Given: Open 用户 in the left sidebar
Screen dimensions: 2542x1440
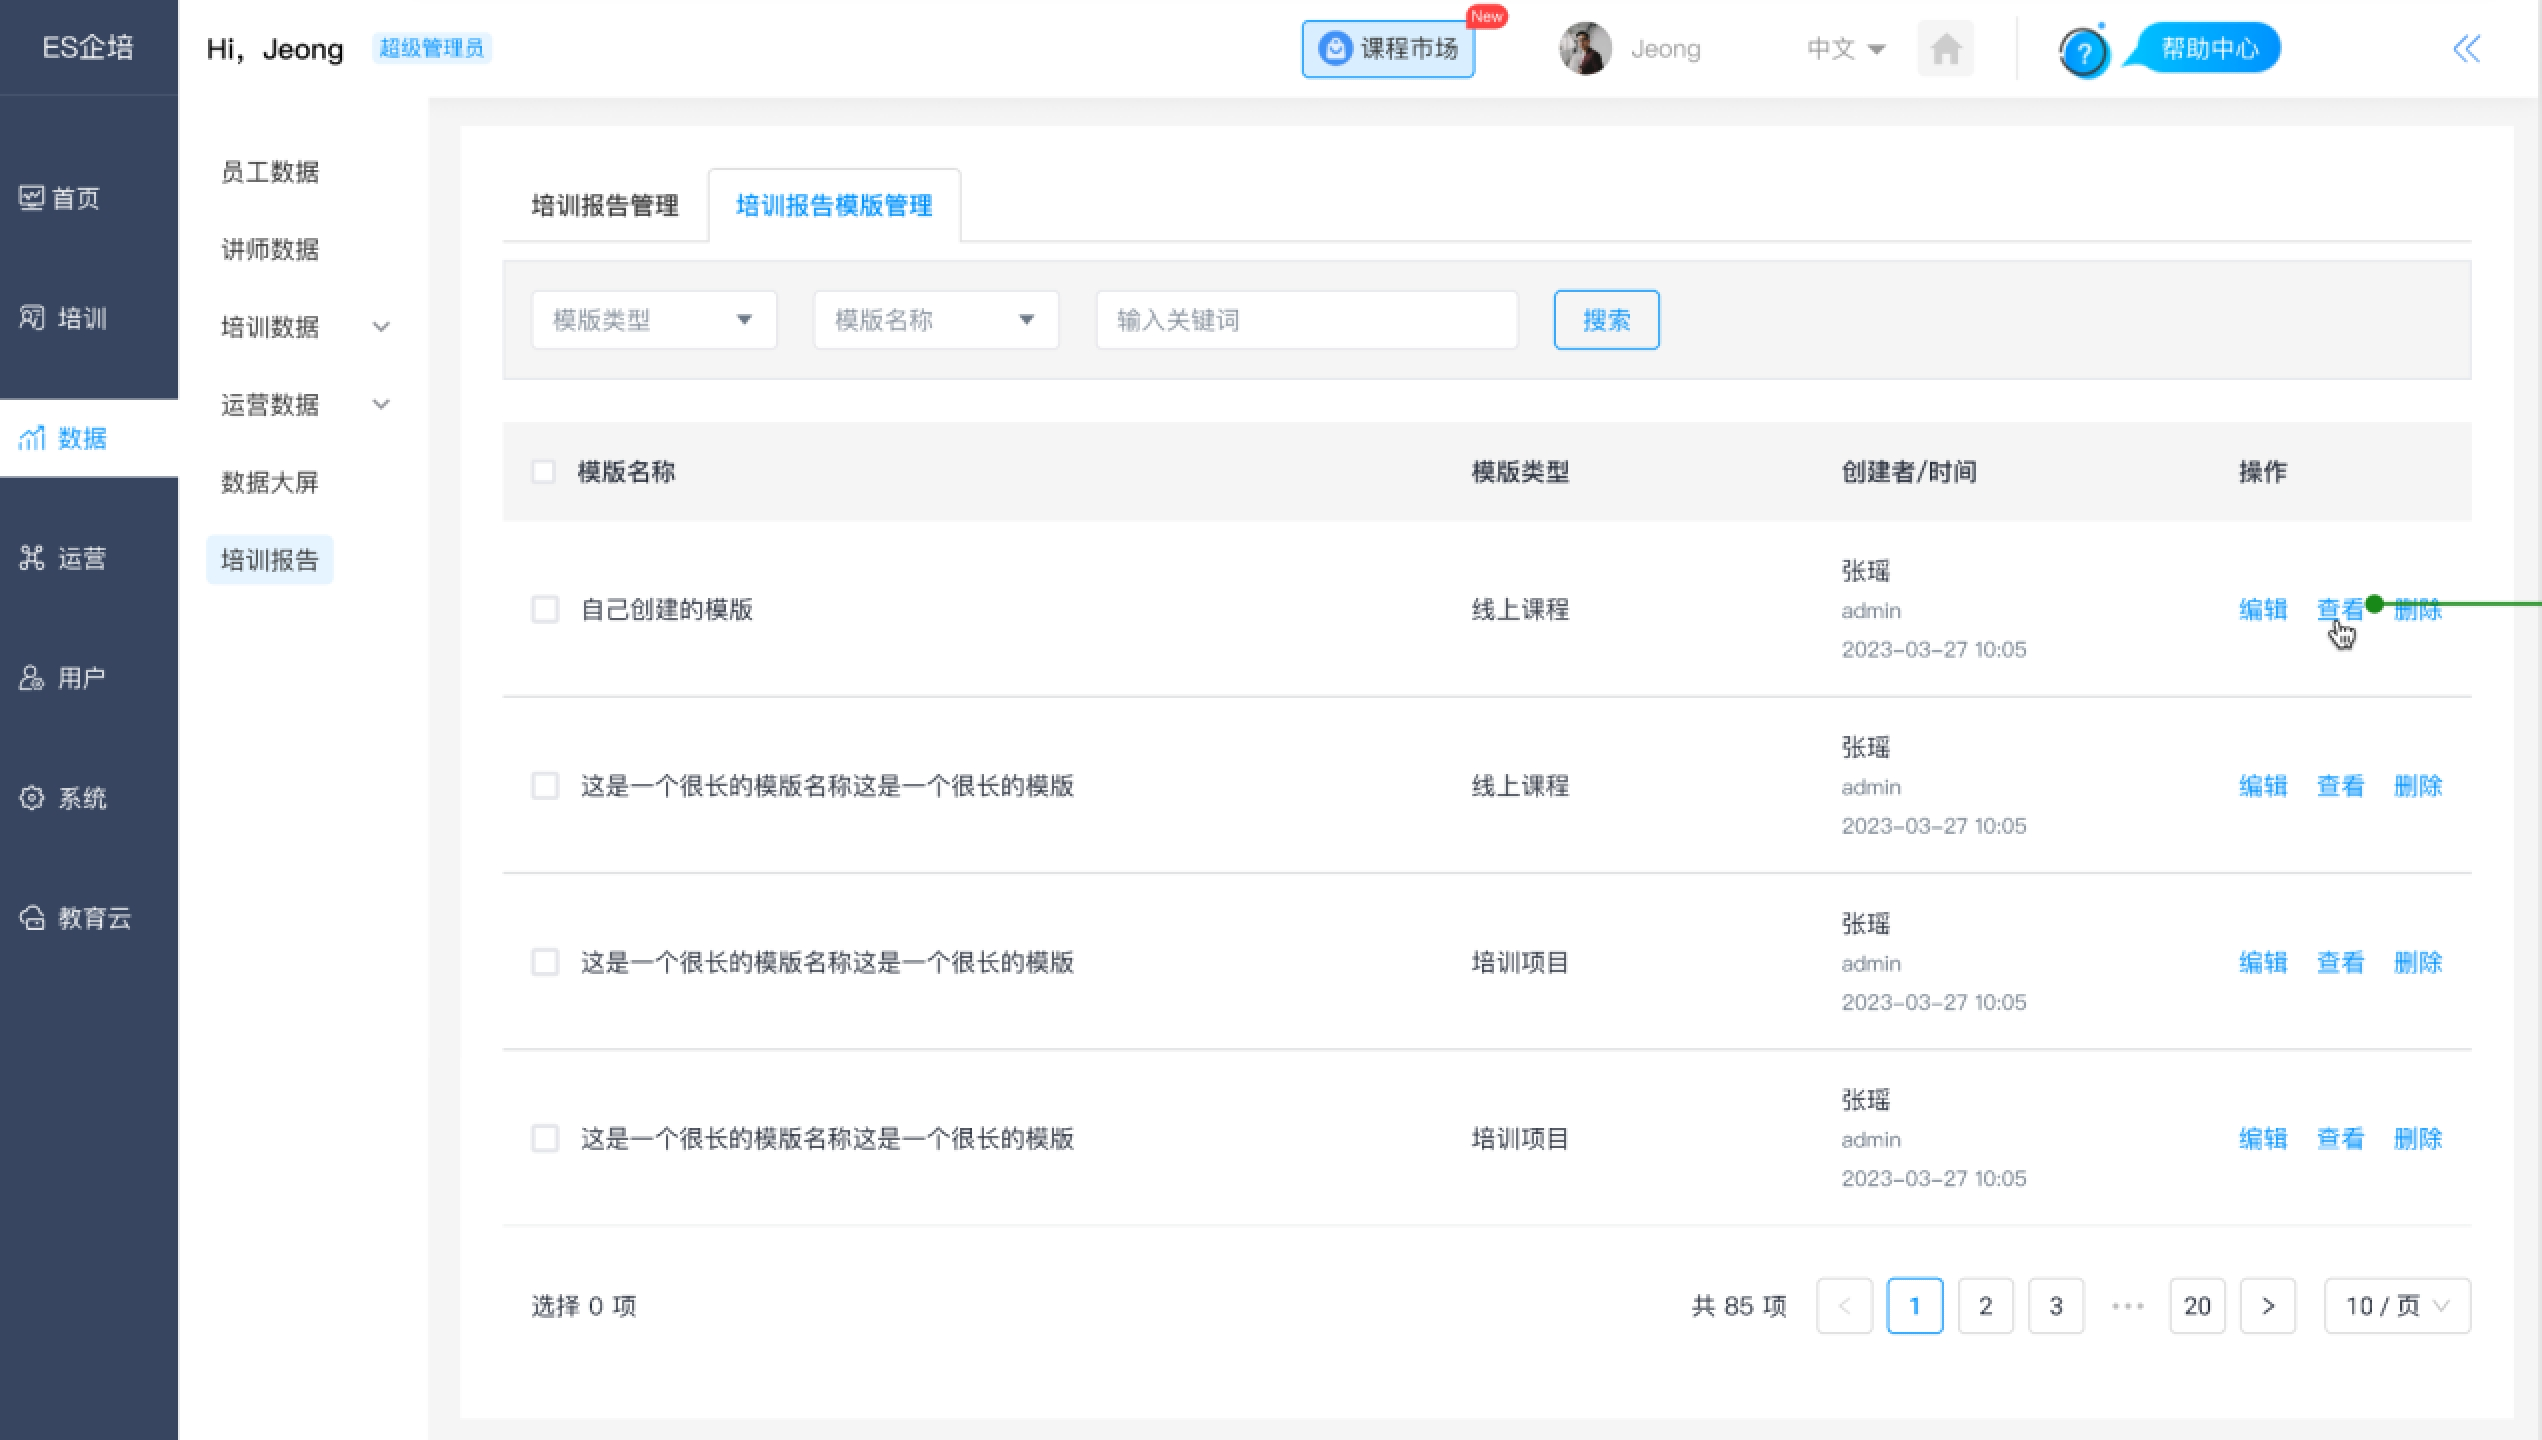Looking at the screenshot, I should coord(62,678).
